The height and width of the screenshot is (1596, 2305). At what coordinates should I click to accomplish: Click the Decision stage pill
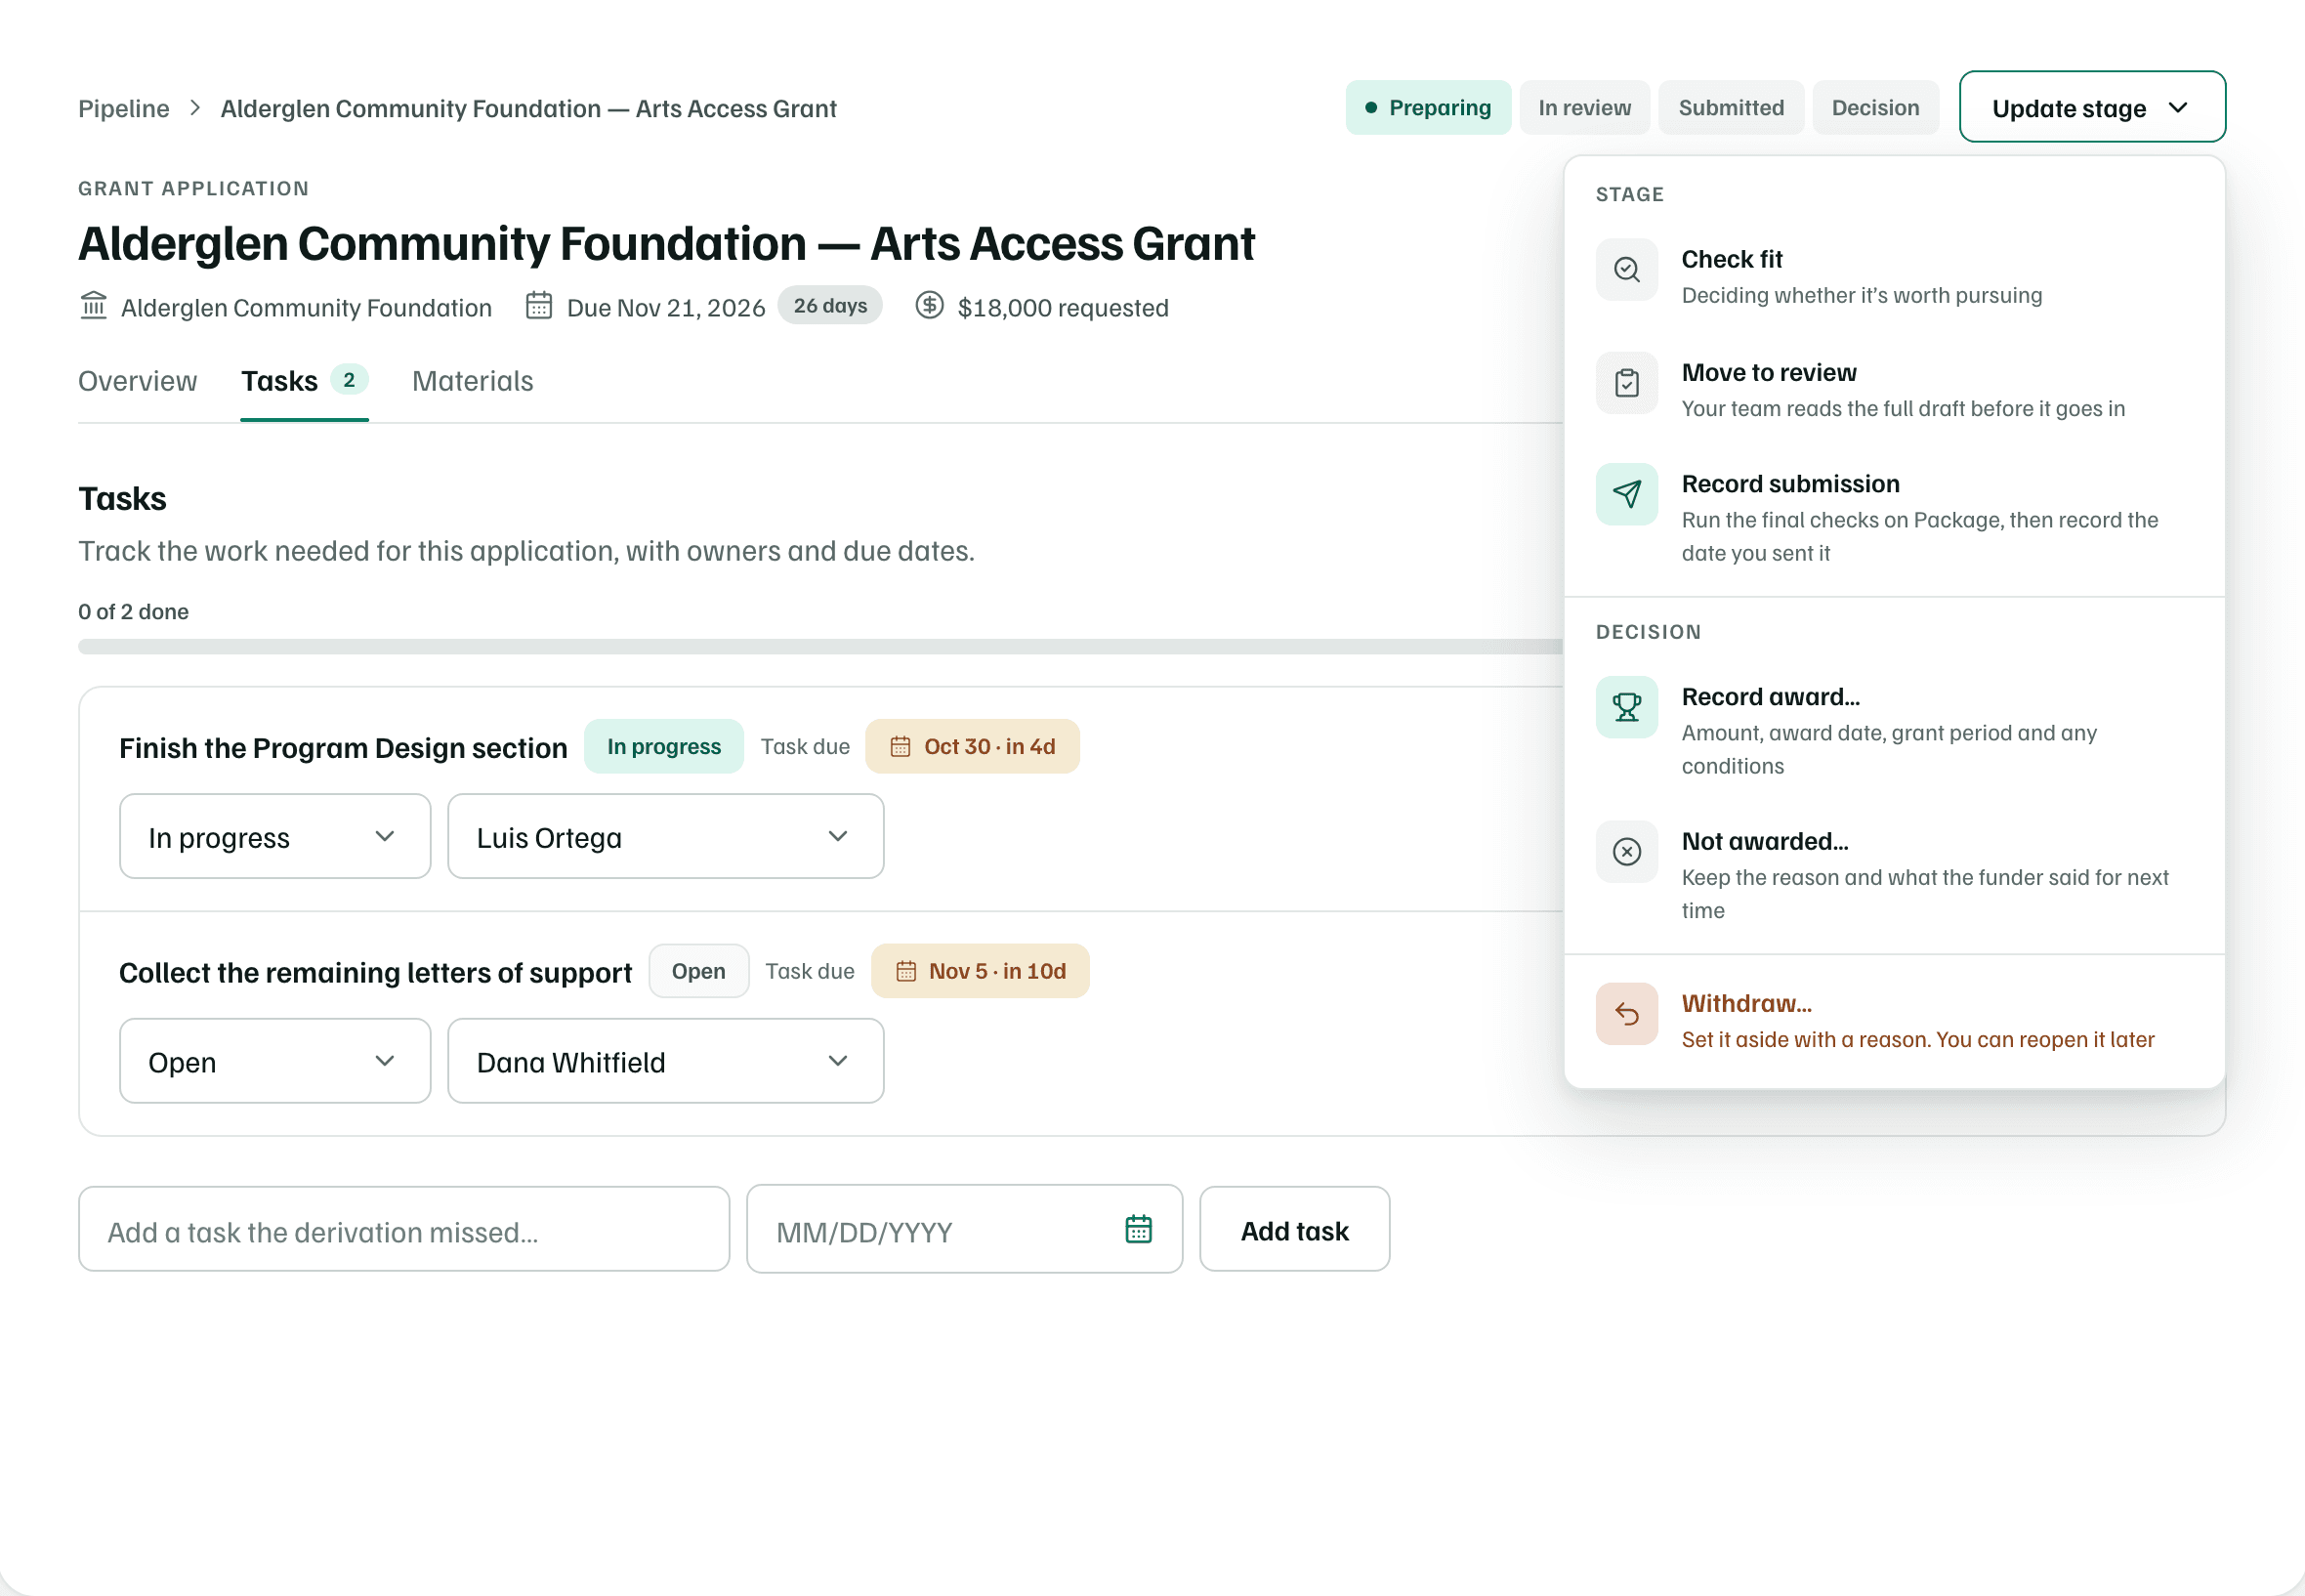coord(1875,107)
